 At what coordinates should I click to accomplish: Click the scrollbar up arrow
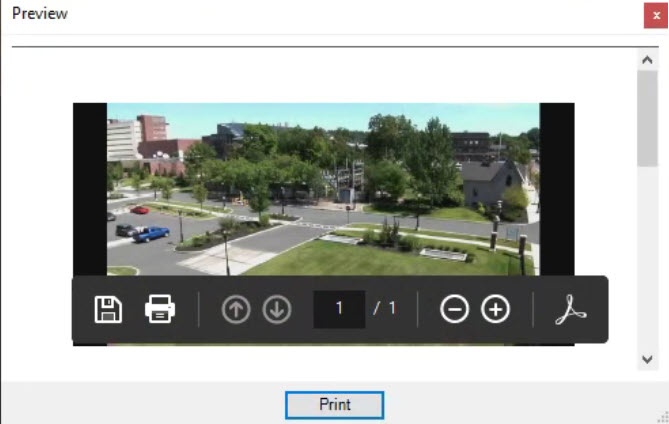click(647, 60)
